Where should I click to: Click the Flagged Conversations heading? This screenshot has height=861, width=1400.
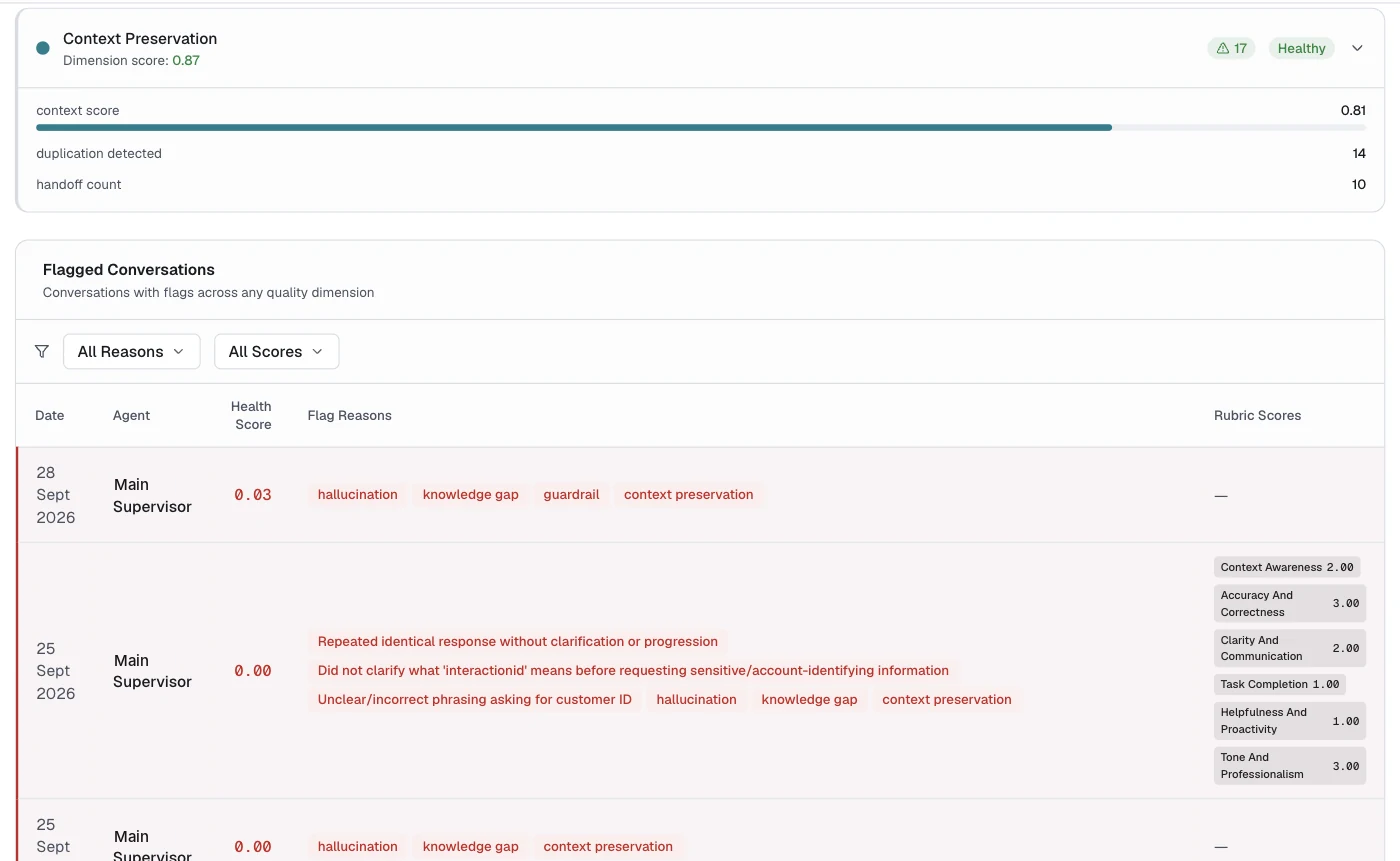tap(129, 270)
